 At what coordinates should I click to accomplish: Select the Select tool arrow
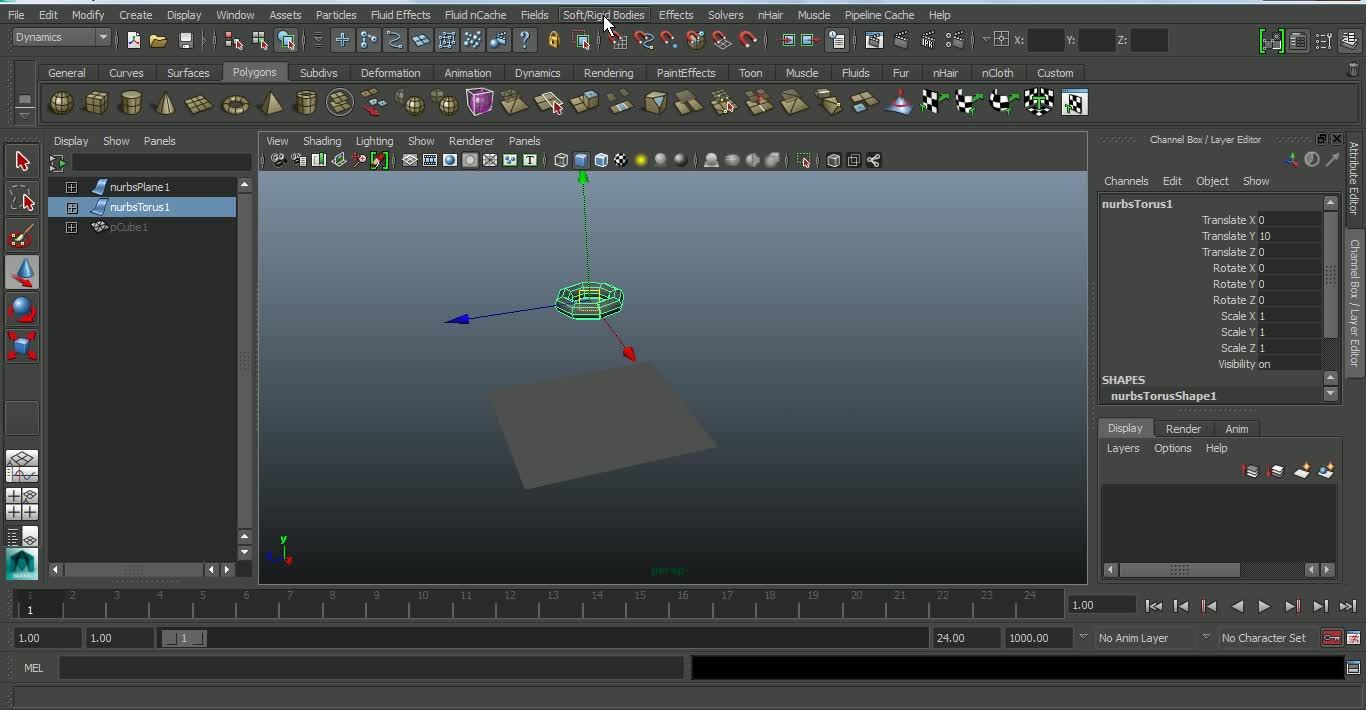(22, 162)
